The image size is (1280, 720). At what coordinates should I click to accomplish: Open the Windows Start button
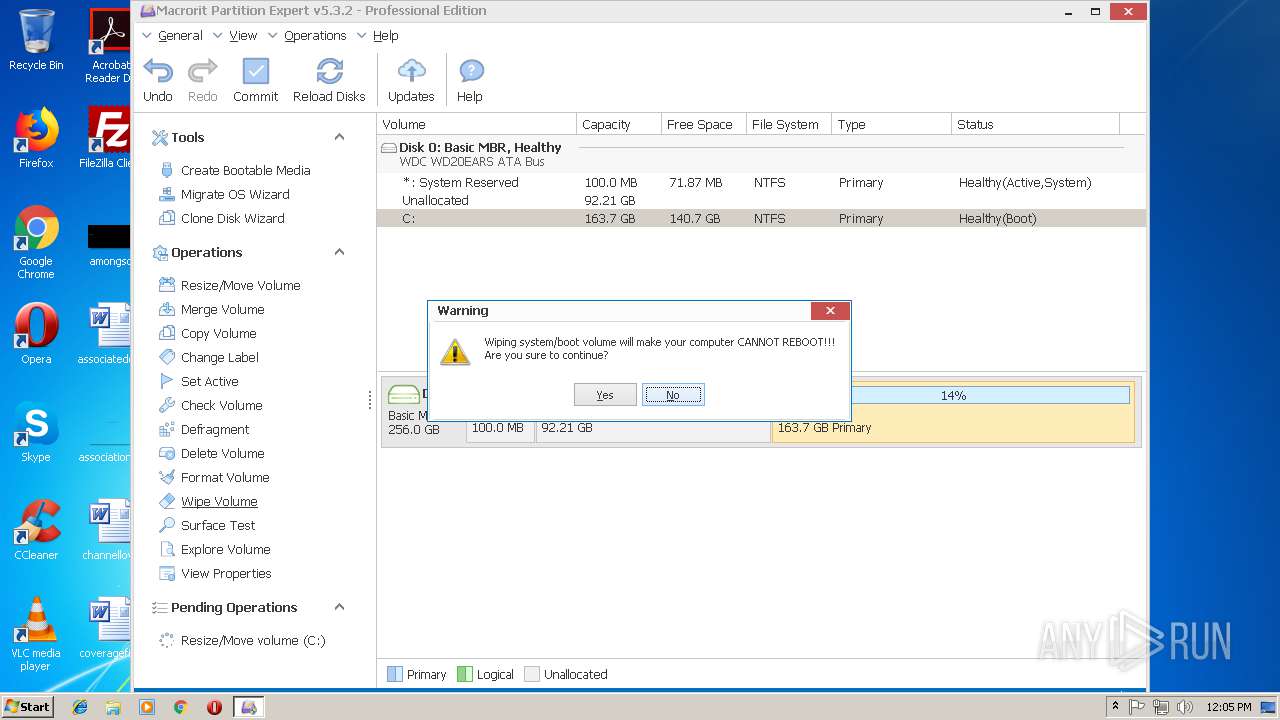click(27, 706)
